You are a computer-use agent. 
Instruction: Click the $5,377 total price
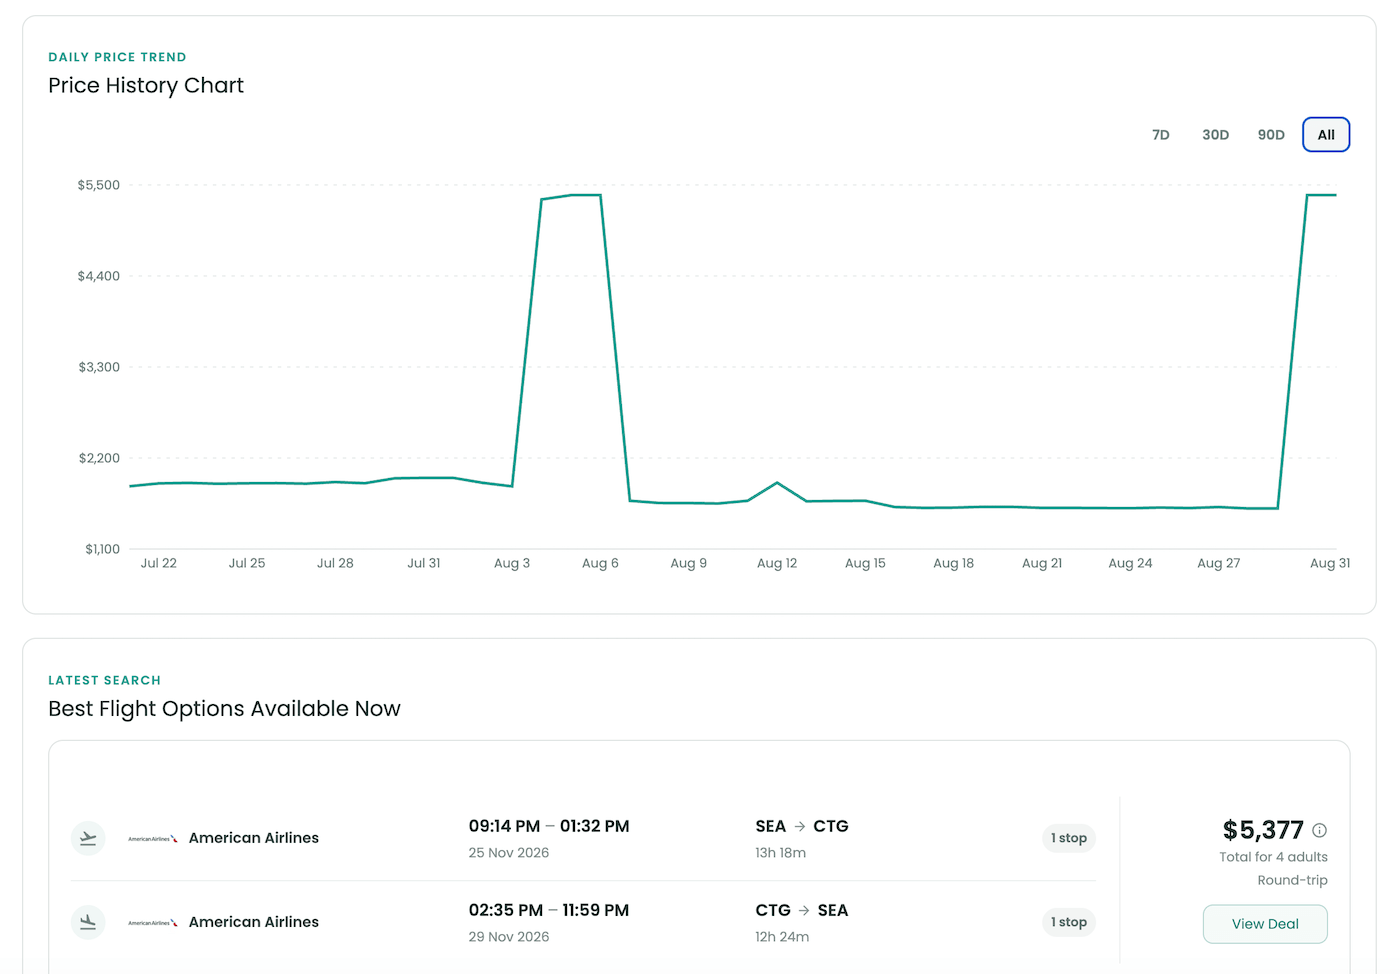[x=1263, y=830]
